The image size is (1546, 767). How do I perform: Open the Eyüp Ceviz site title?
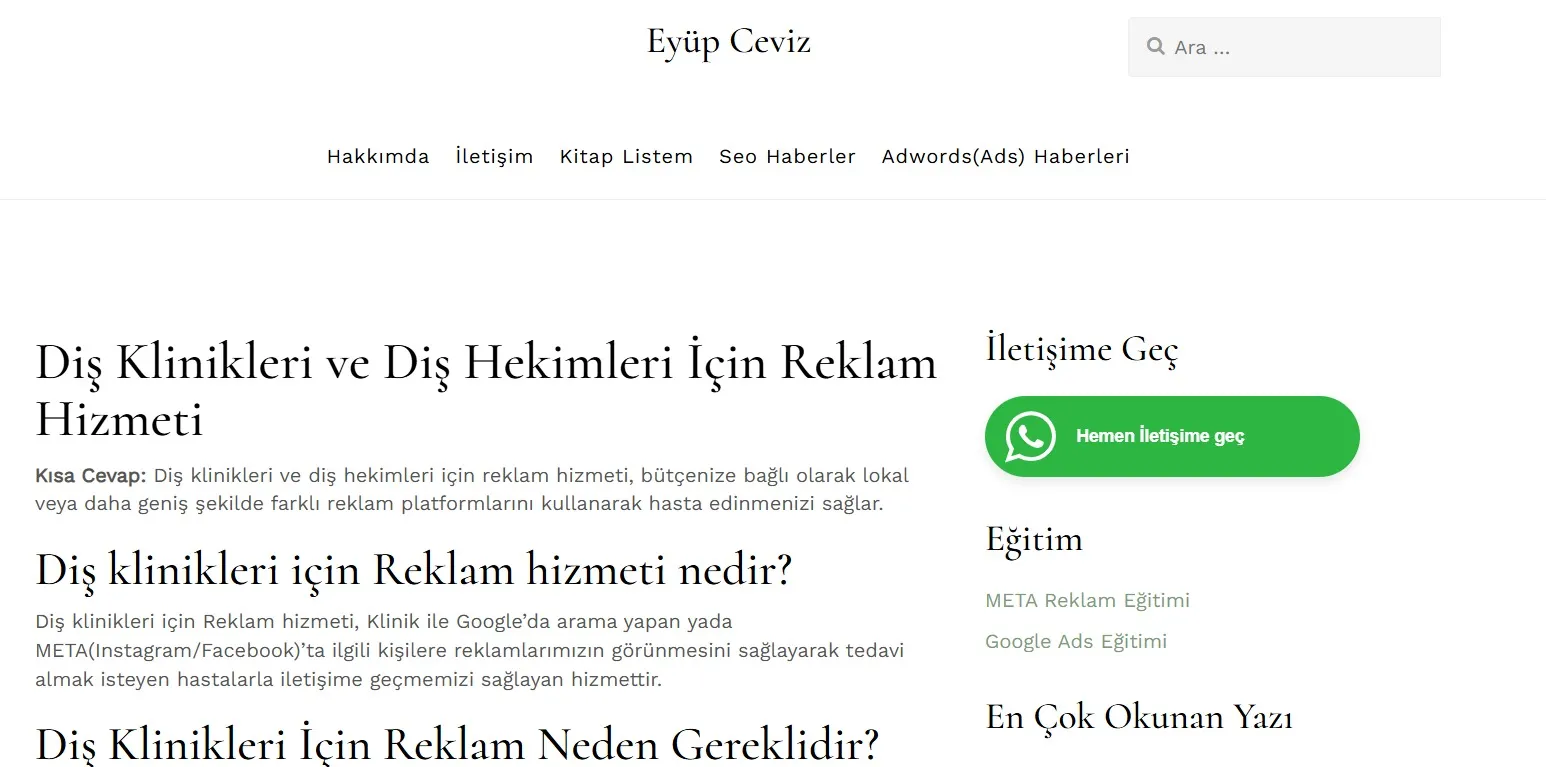click(x=728, y=42)
